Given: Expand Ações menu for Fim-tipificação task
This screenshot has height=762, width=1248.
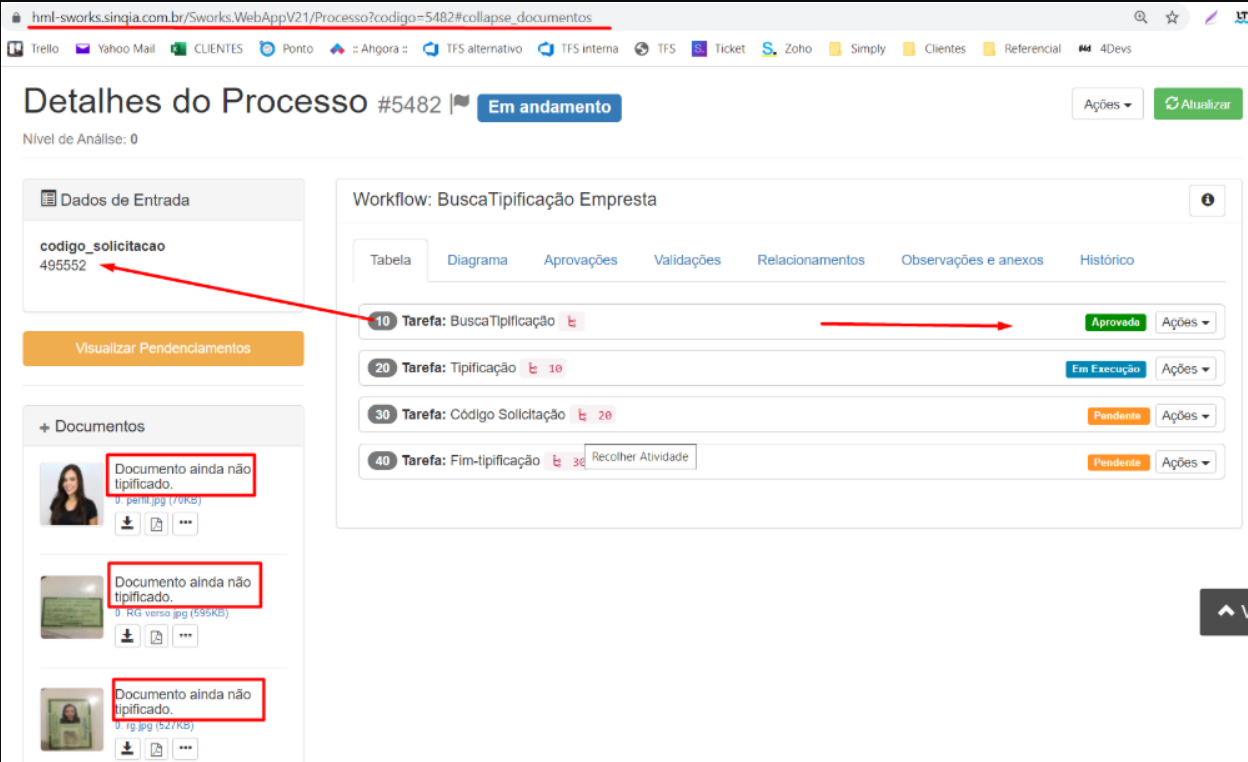Looking at the screenshot, I should 1185,462.
